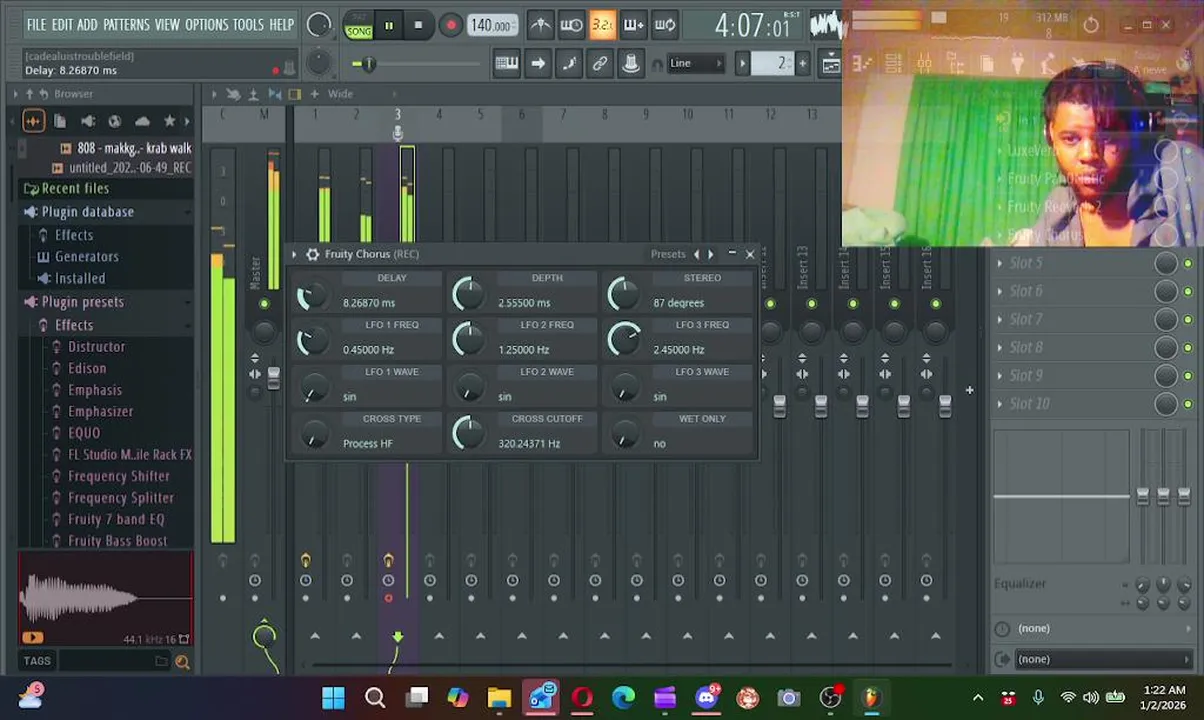The width and height of the screenshot is (1204, 720).
Task: Toggle auto-scrolling arrow icon
Action: tap(538, 64)
